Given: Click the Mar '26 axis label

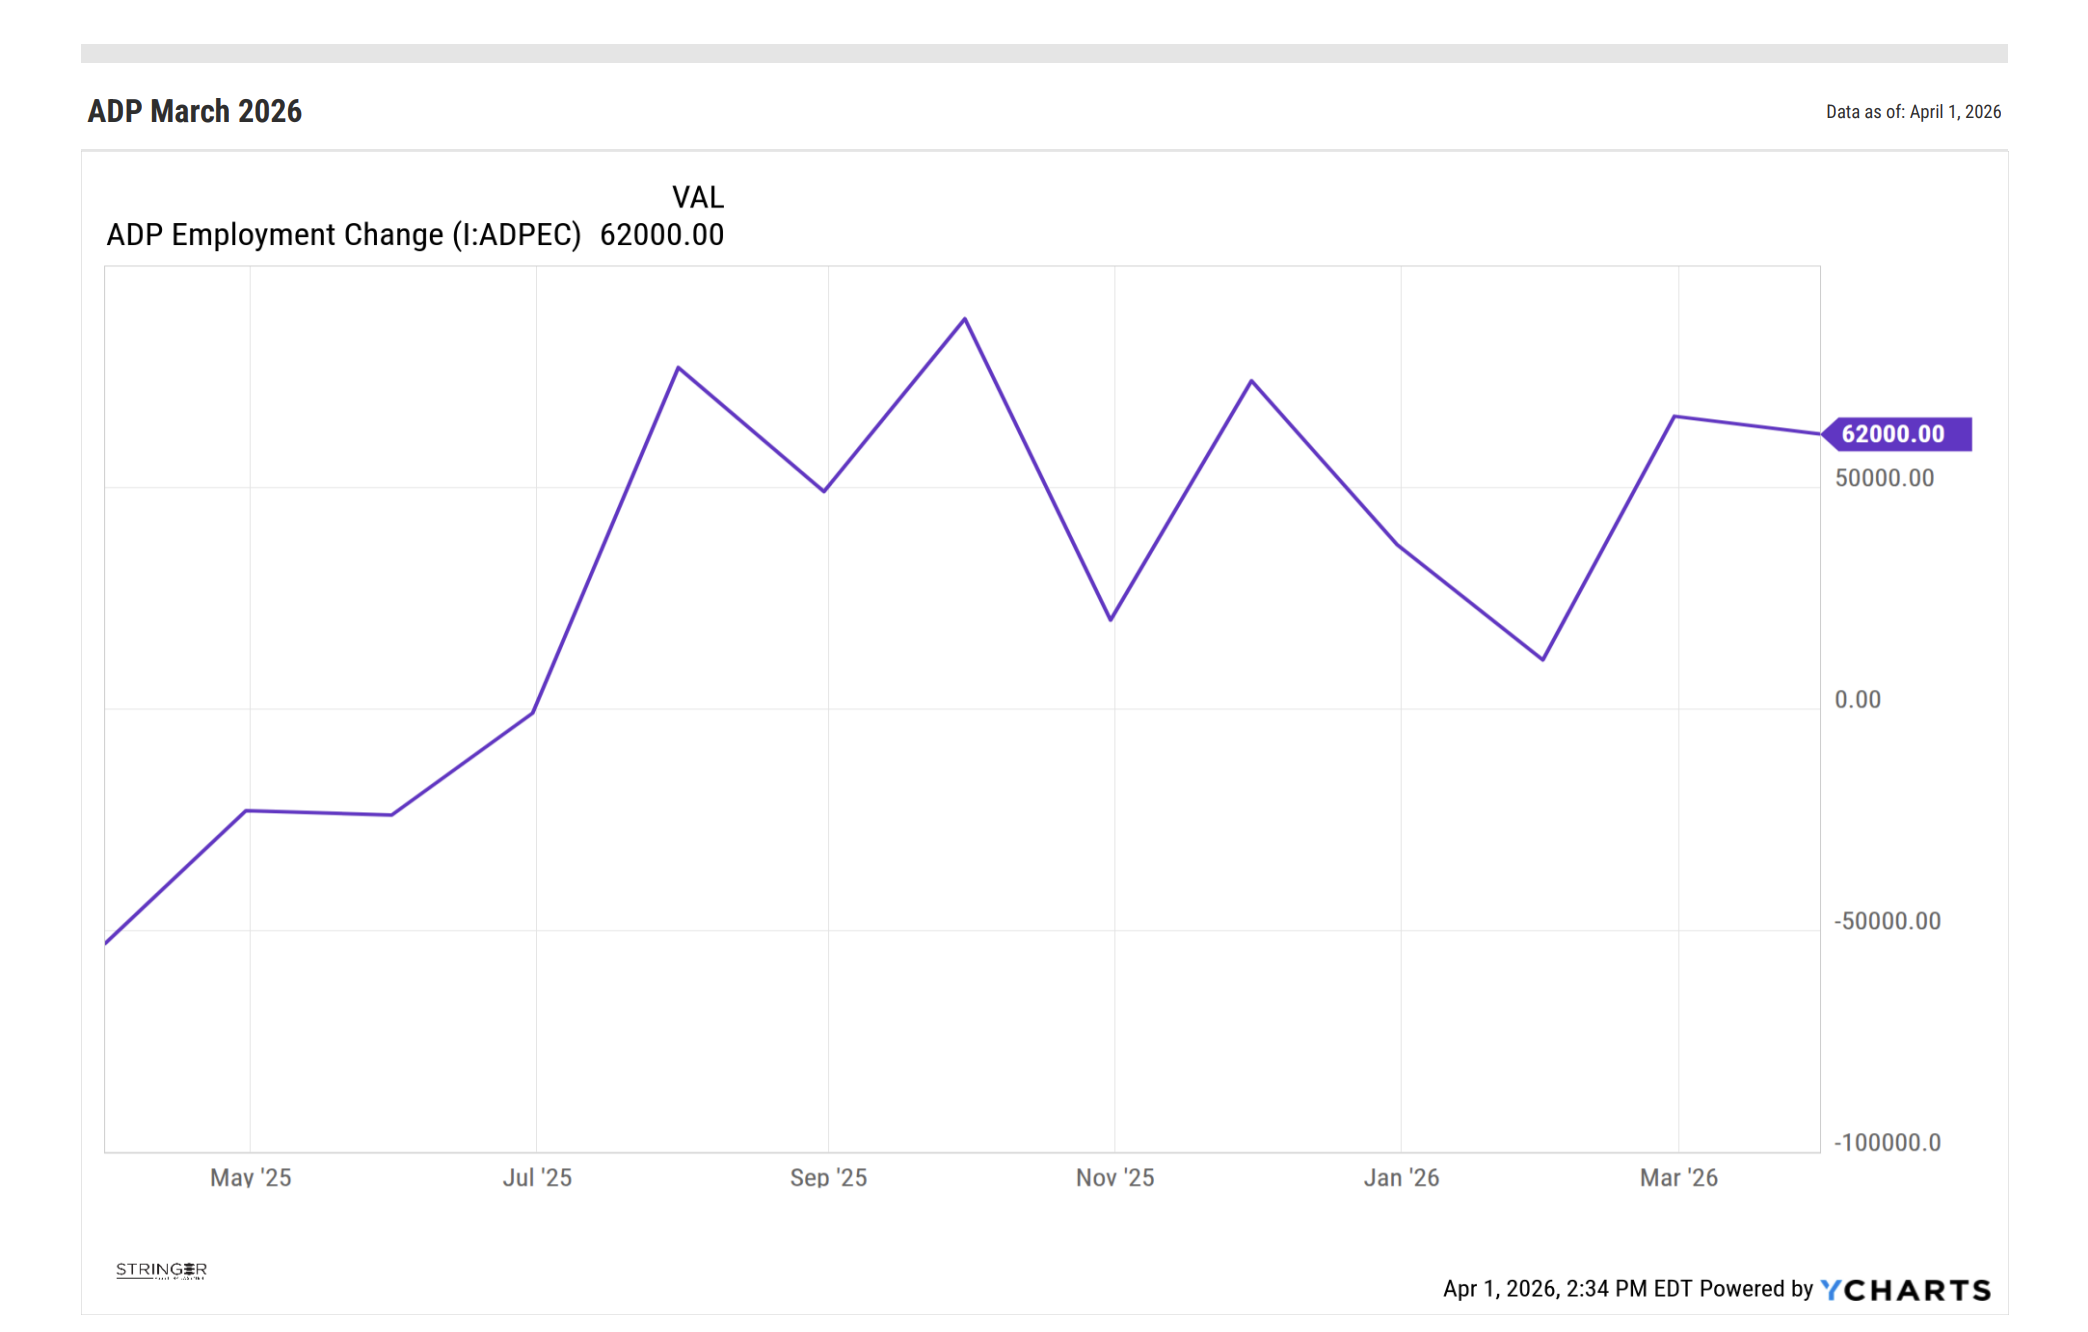Looking at the screenshot, I should 1678,1177.
